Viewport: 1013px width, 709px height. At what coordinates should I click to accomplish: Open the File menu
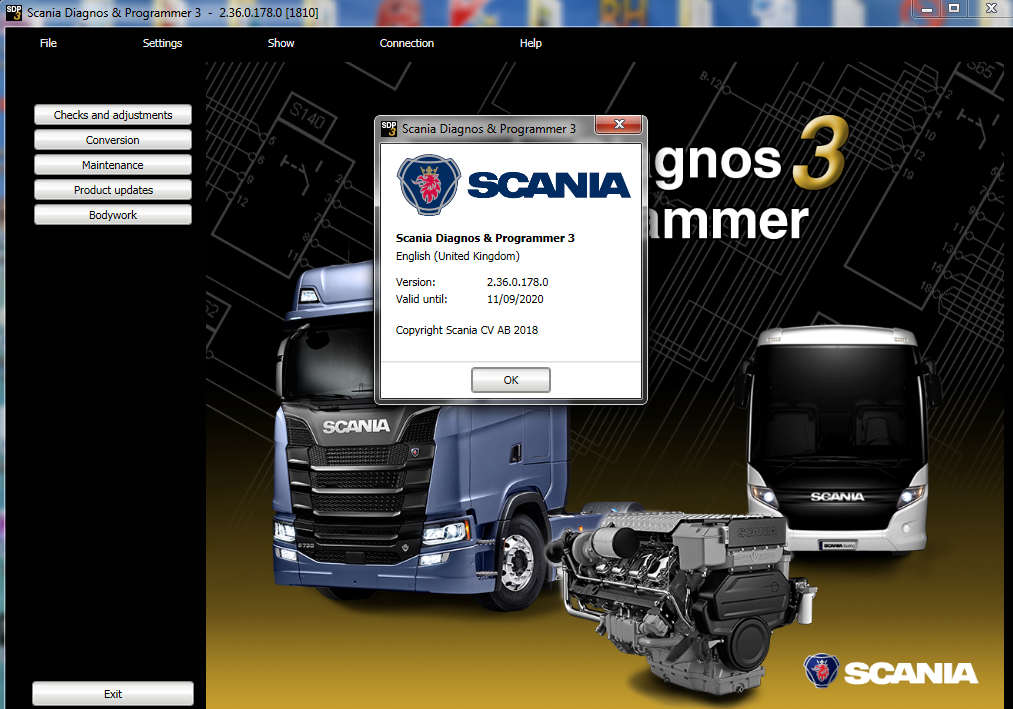pyautogui.click(x=48, y=43)
